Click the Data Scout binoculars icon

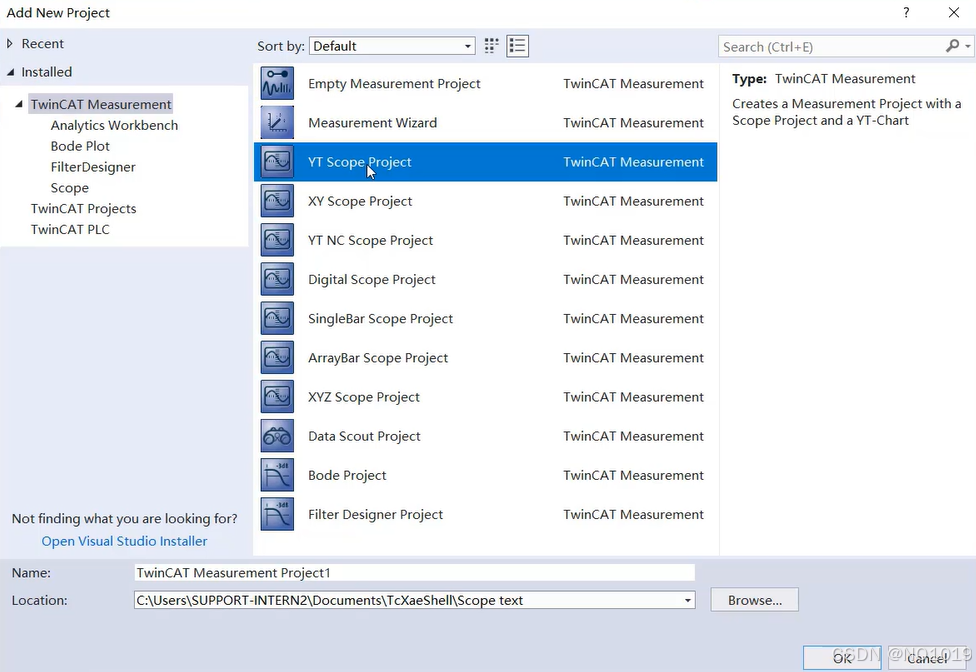click(x=277, y=436)
